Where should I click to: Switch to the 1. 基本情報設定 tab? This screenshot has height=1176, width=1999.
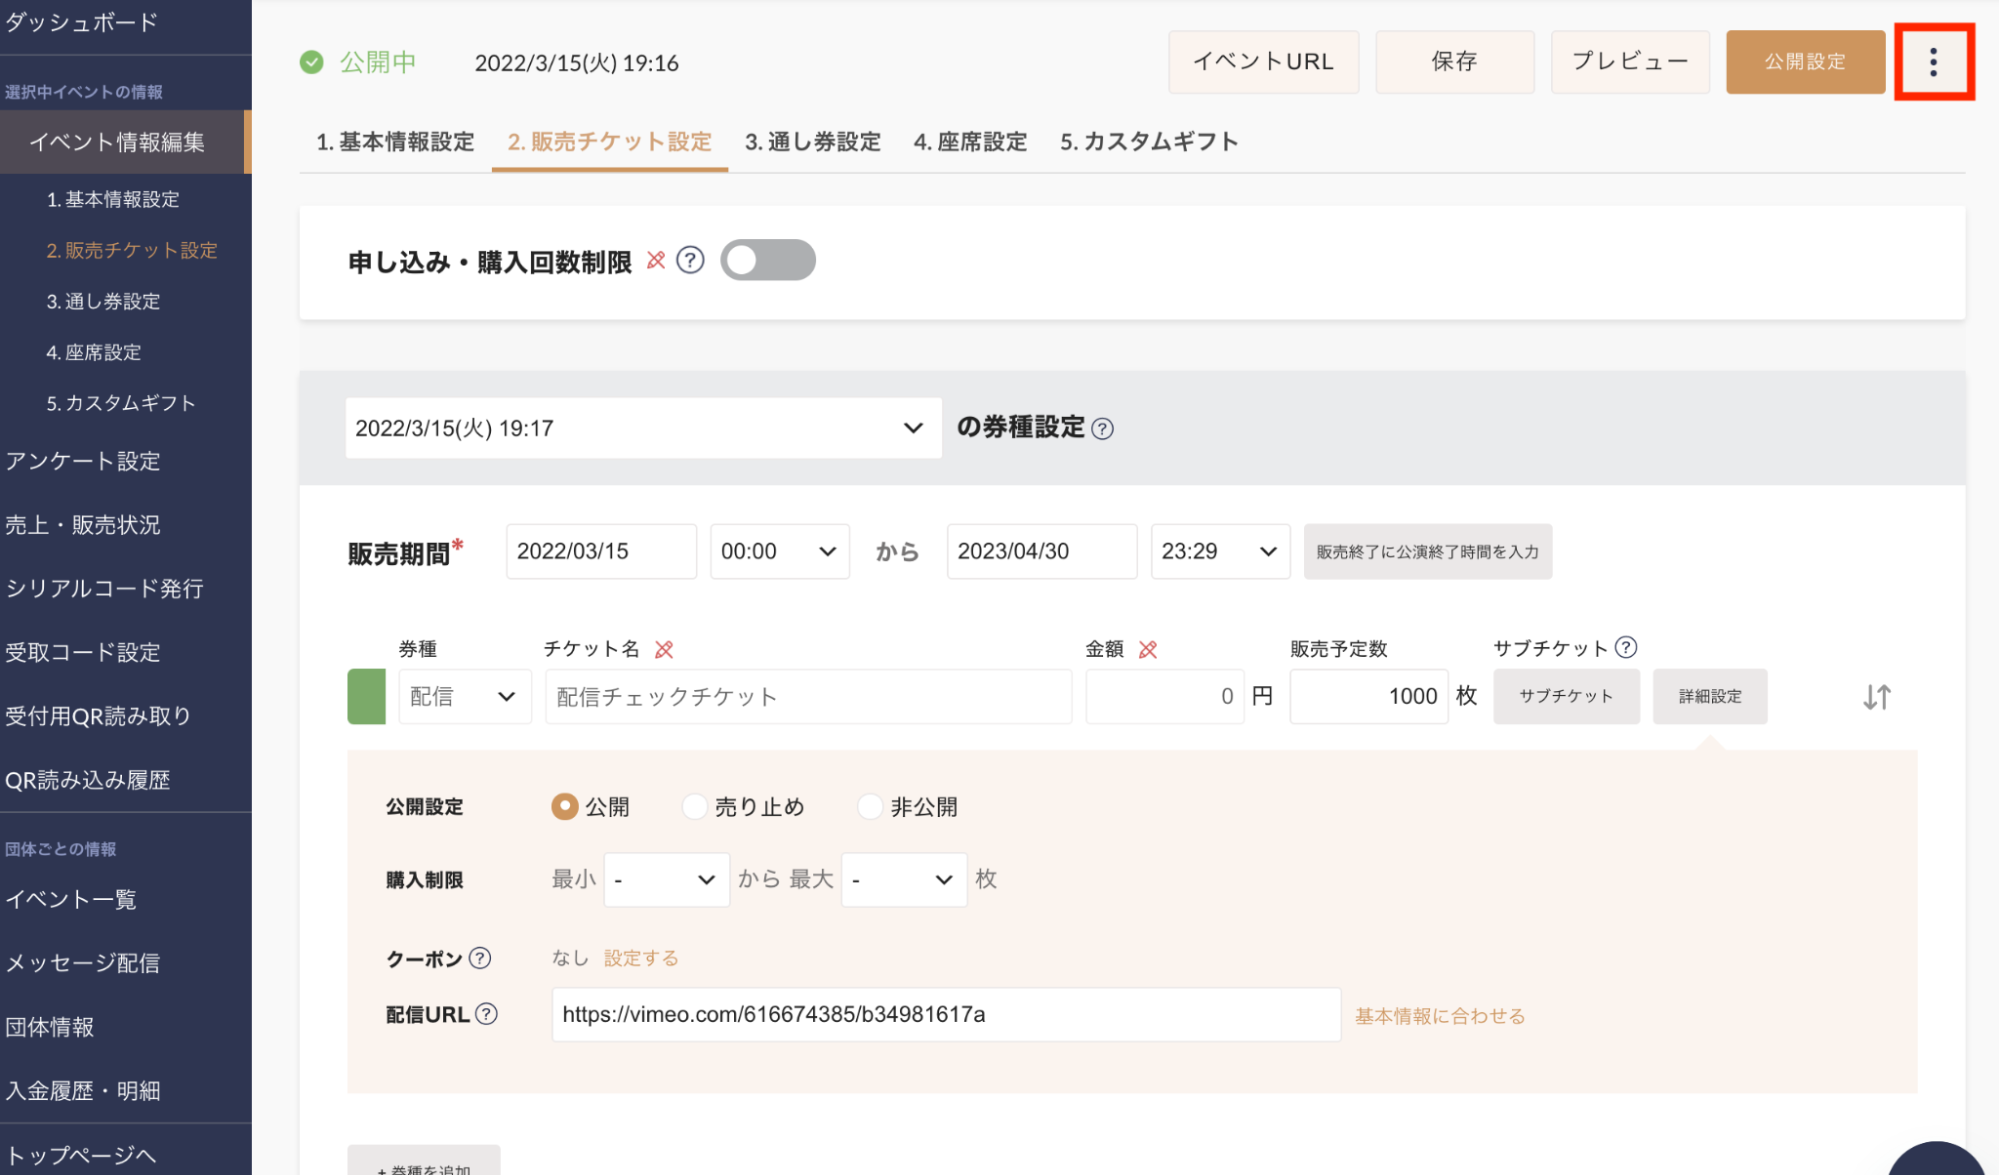[395, 142]
